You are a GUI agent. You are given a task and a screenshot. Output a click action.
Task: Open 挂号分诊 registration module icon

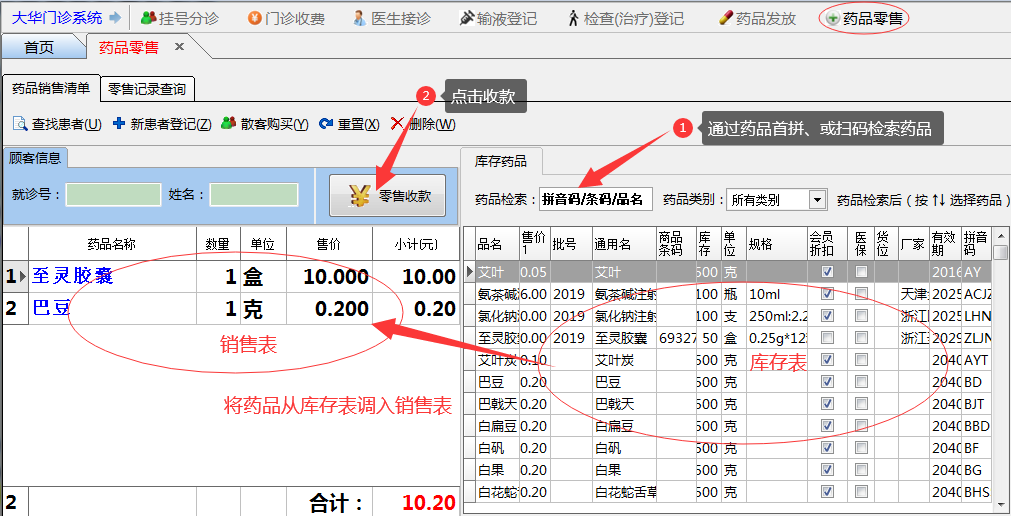pos(149,18)
